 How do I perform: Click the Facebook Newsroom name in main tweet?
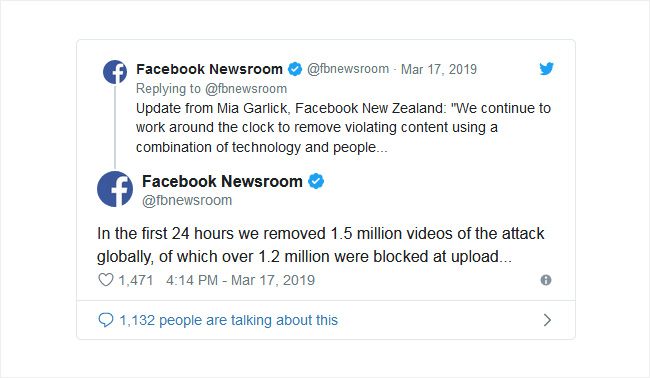222,181
